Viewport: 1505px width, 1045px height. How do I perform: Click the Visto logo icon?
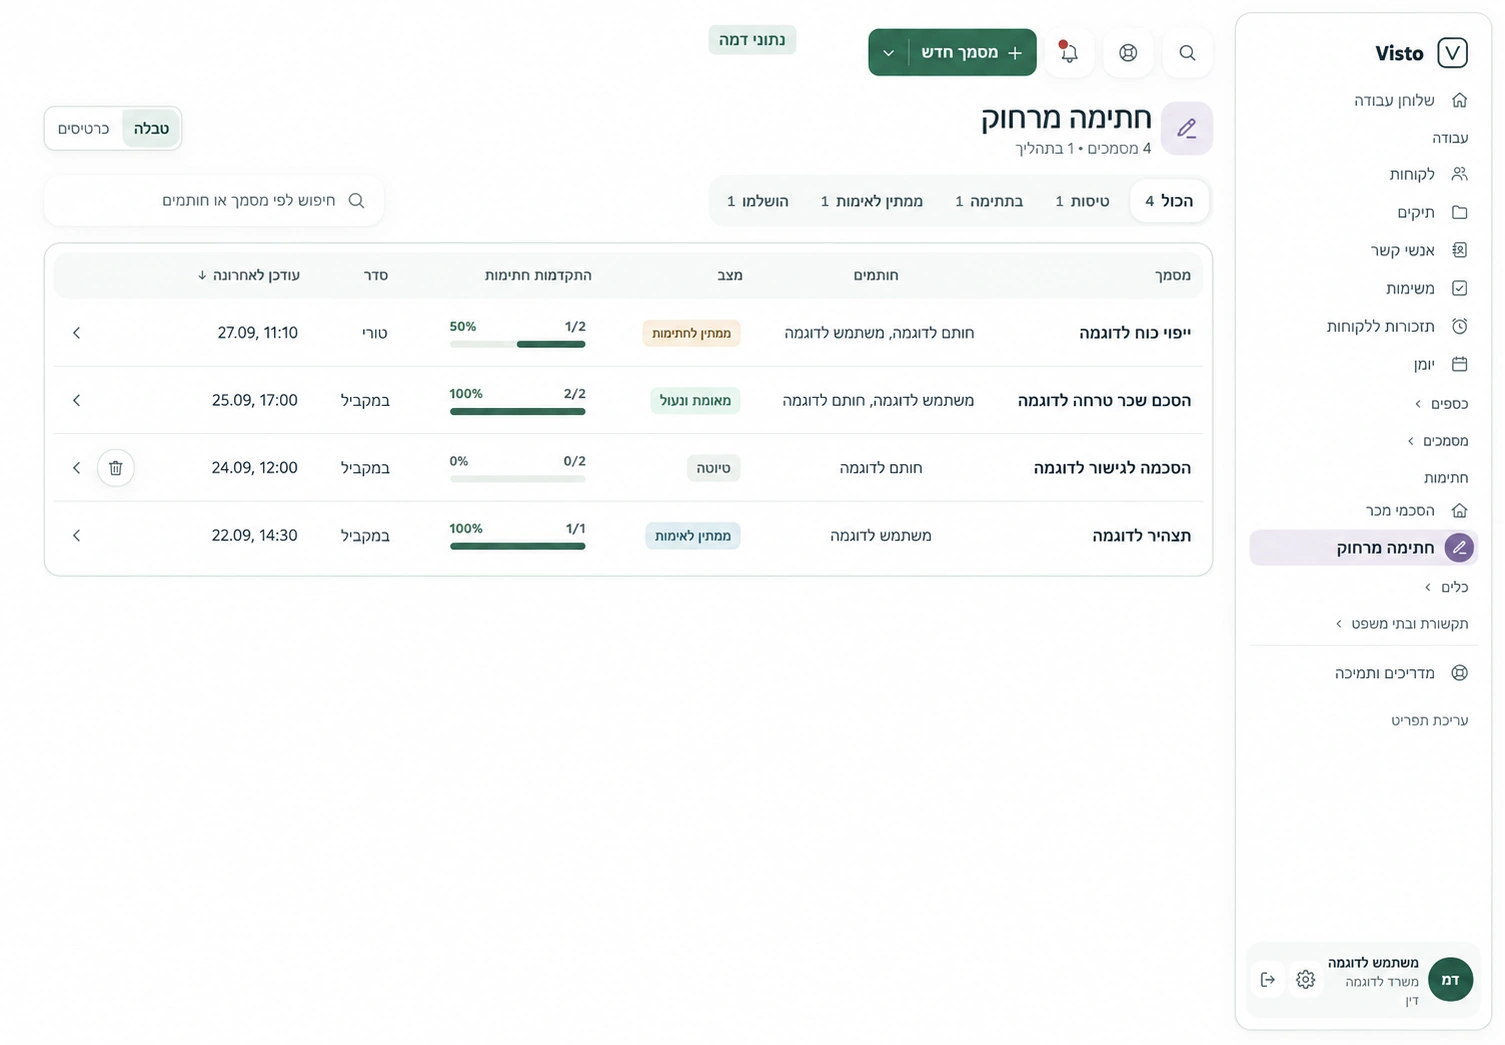(x=1452, y=53)
